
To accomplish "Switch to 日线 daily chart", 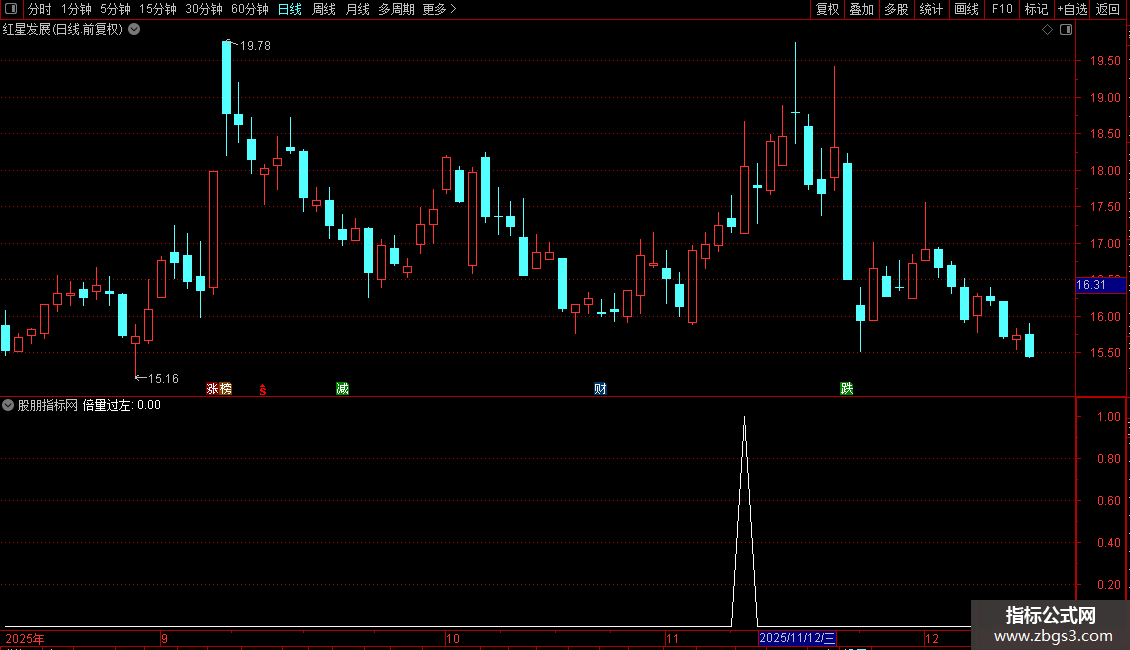I will [290, 9].
